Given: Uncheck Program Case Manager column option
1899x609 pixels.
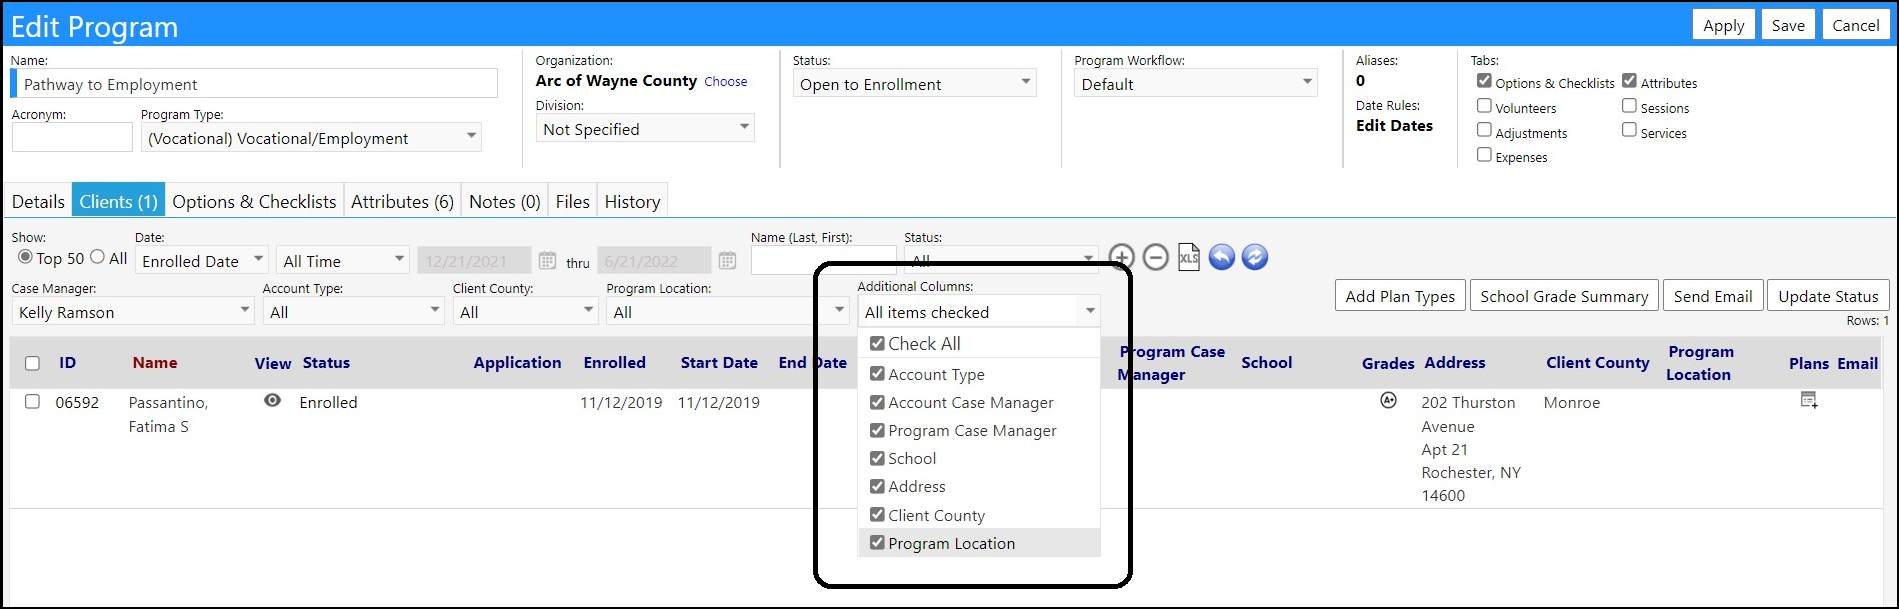Looking at the screenshot, I should click(x=877, y=430).
